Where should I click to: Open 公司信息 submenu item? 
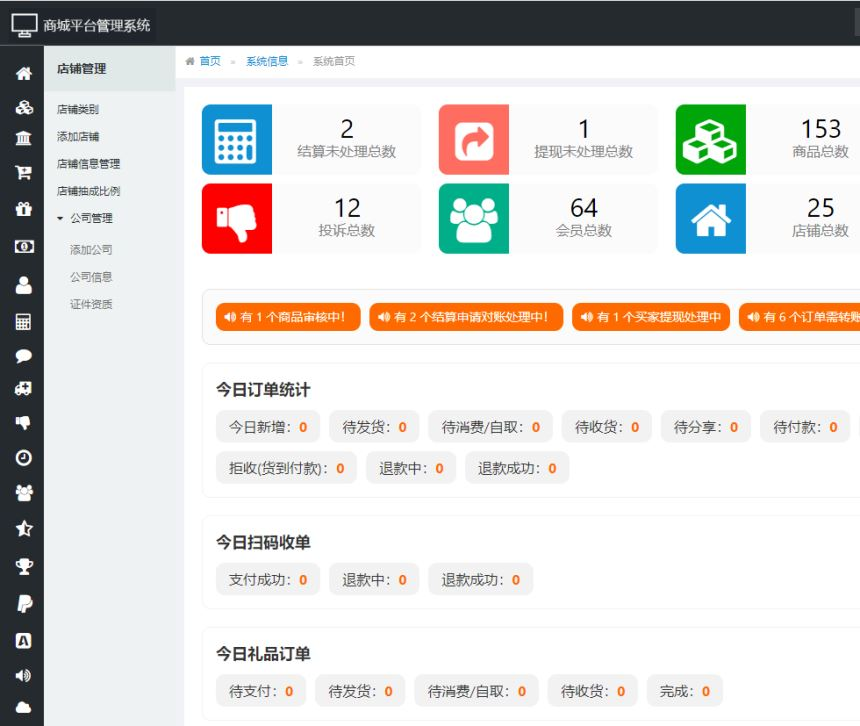point(91,277)
